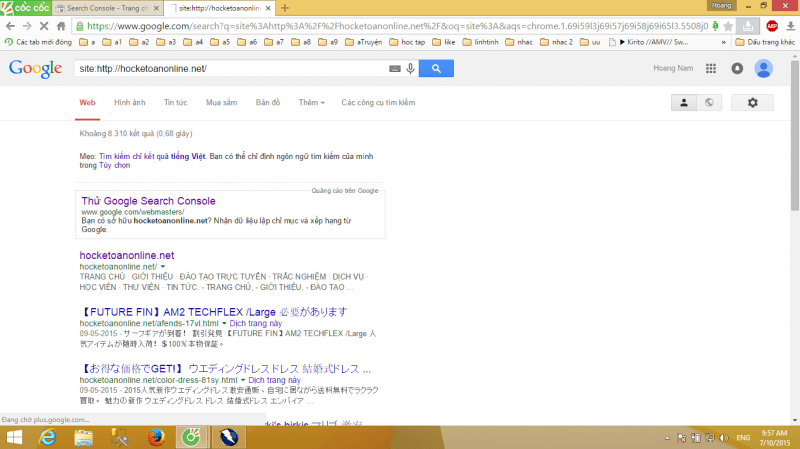The height and width of the screenshot is (449, 800).
Task: Open the FUTURE FIN AM2 TECHFLEX result
Action: pyautogui.click(x=214, y=312)
